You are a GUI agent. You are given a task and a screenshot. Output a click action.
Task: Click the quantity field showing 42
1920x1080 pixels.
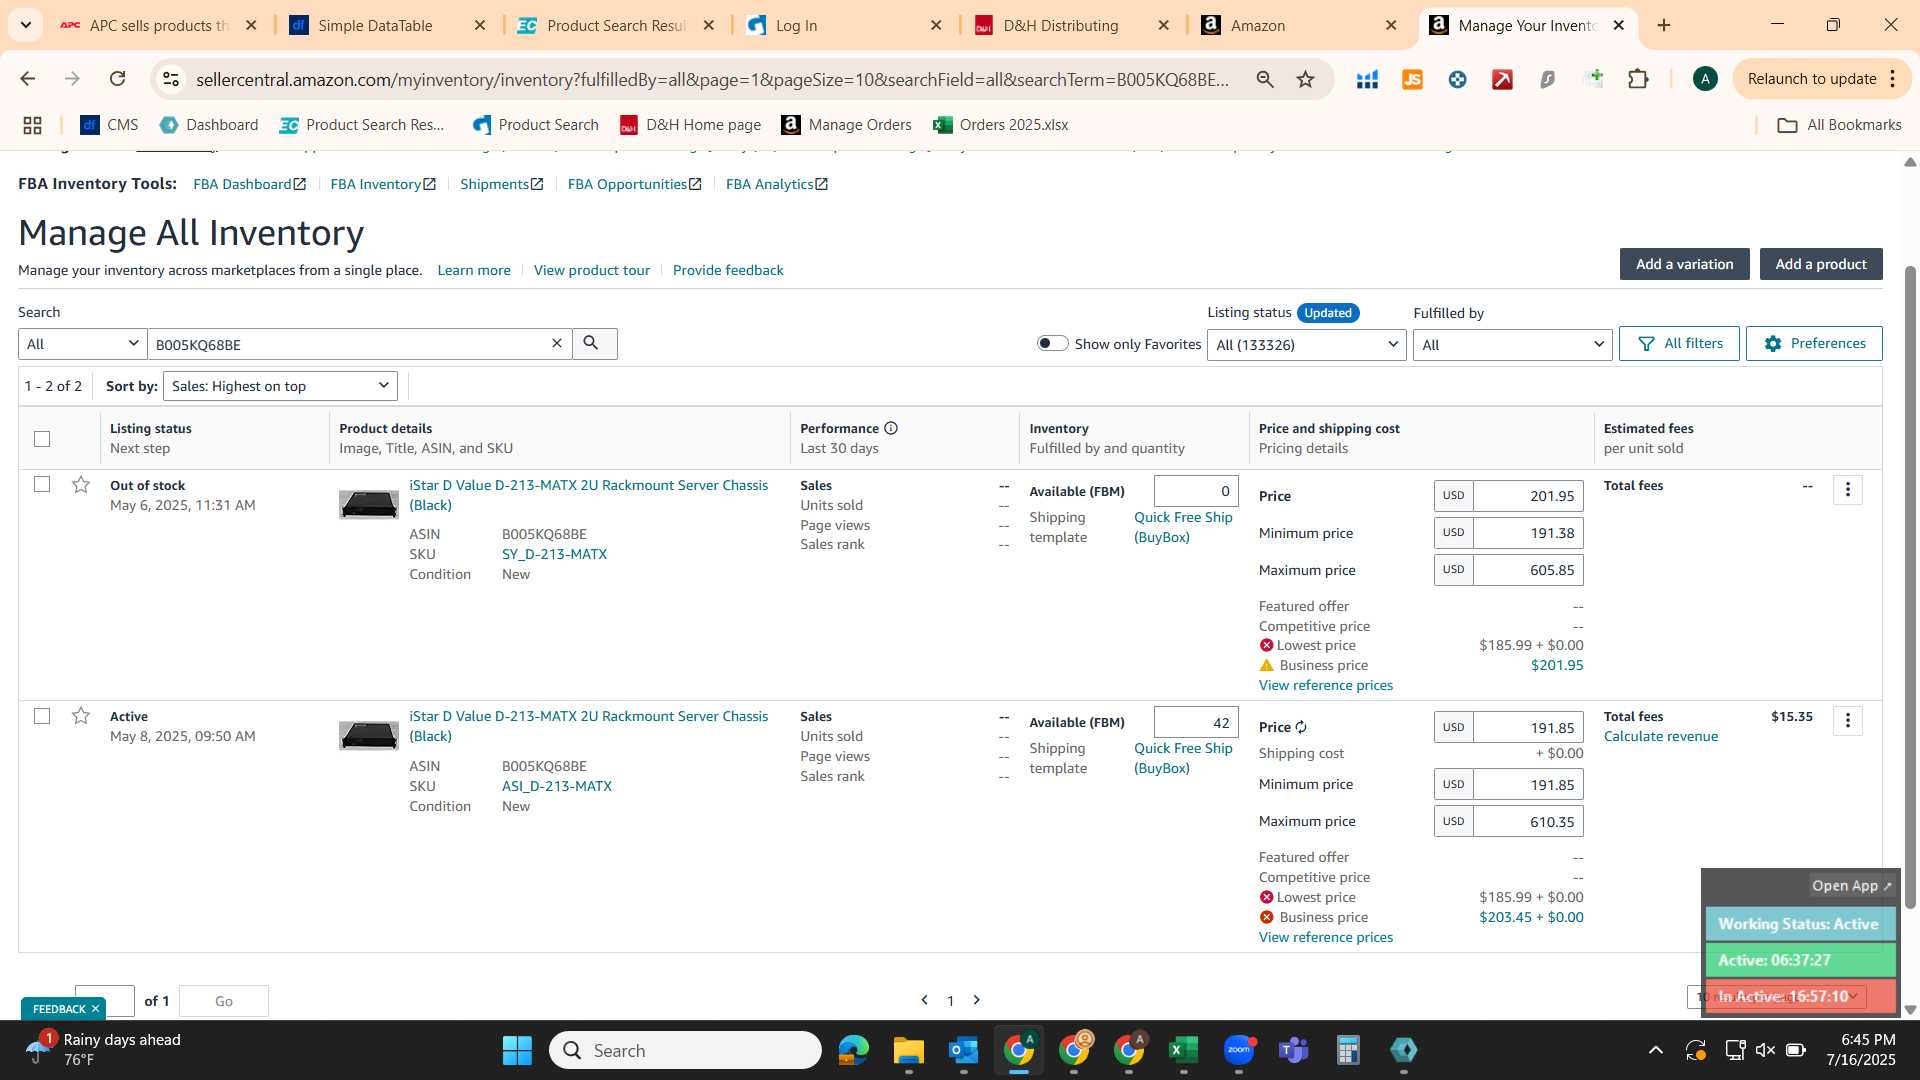click(x=1196, y=723)
